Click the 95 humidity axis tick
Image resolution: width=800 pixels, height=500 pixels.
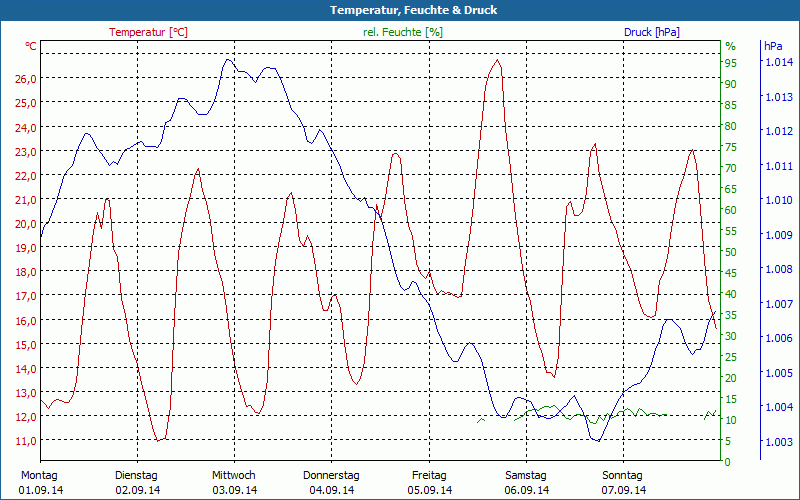click(730, 63)
